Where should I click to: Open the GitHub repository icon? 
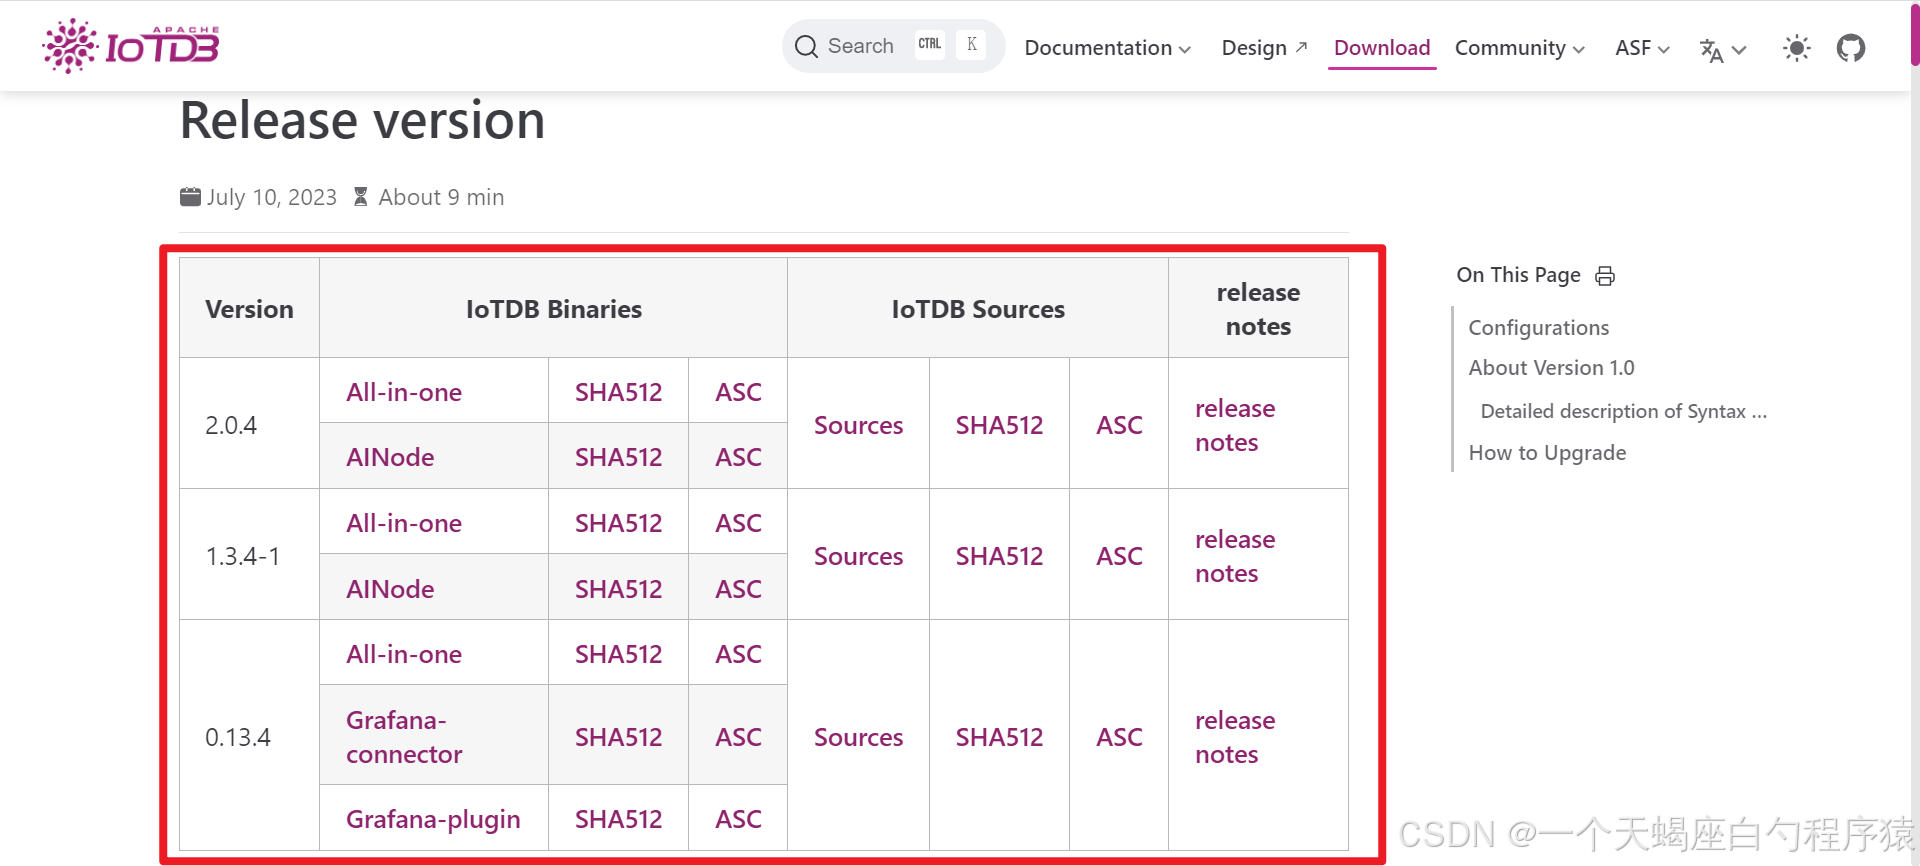(1851, 48)
